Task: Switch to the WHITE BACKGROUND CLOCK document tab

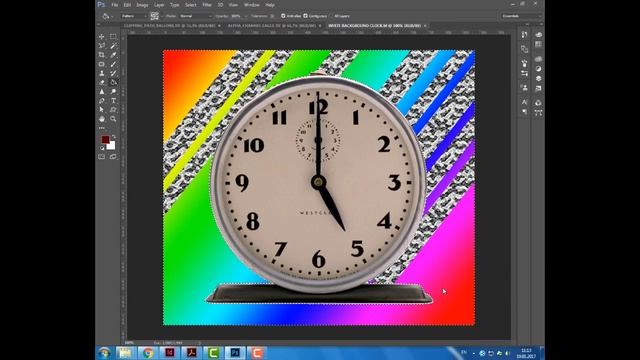Action: coord(375,25)
